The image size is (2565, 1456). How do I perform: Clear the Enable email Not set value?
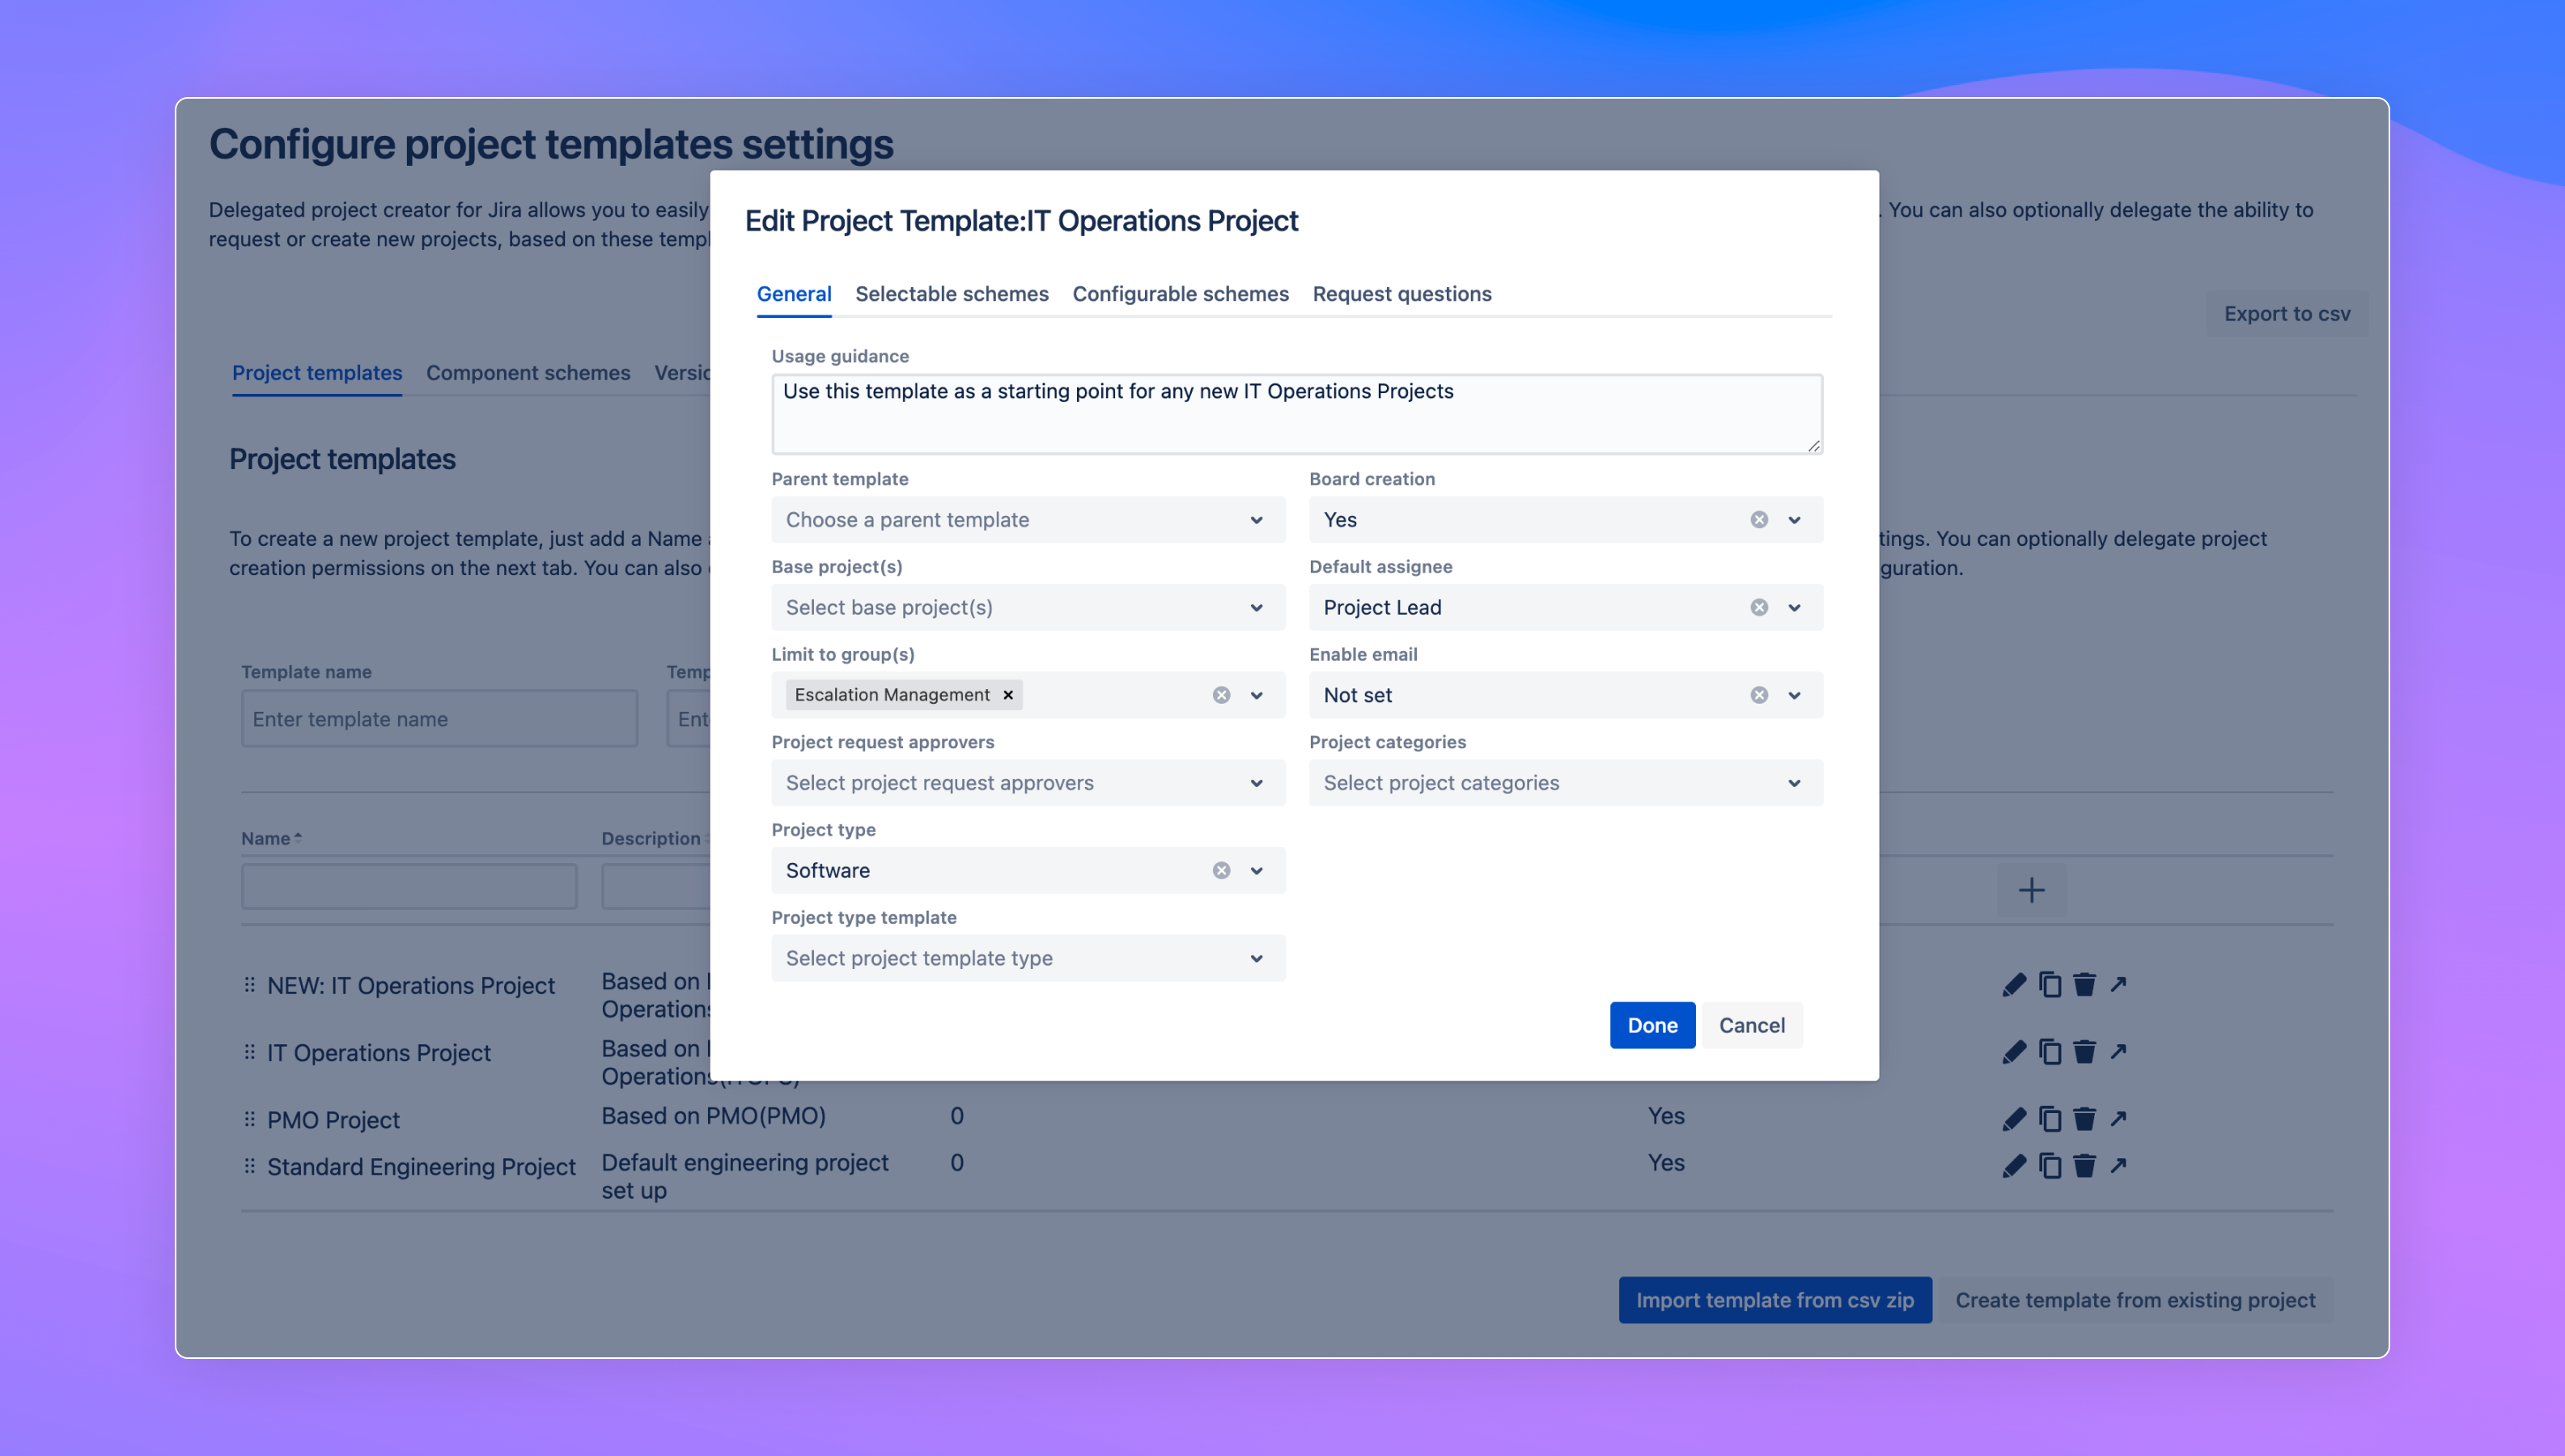[1759, 695]
